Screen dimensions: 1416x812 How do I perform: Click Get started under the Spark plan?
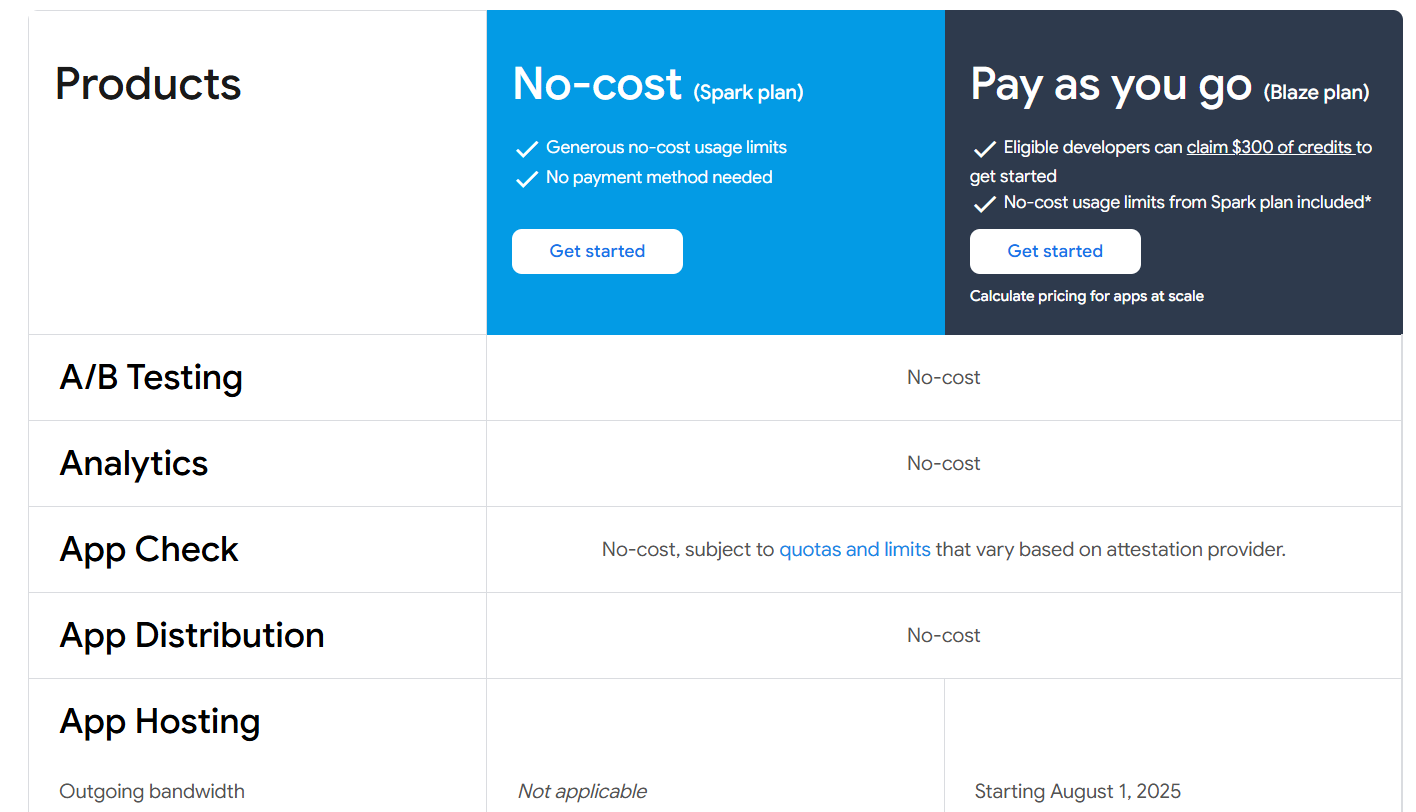597,251
